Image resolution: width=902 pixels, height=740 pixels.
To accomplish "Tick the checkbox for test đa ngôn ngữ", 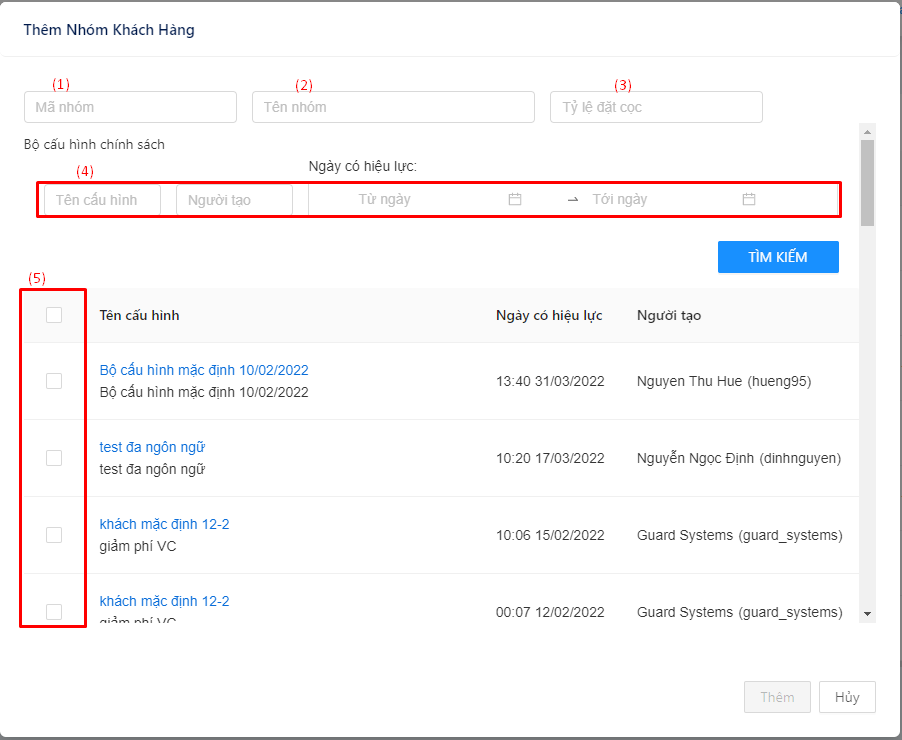I will point(54,458).
